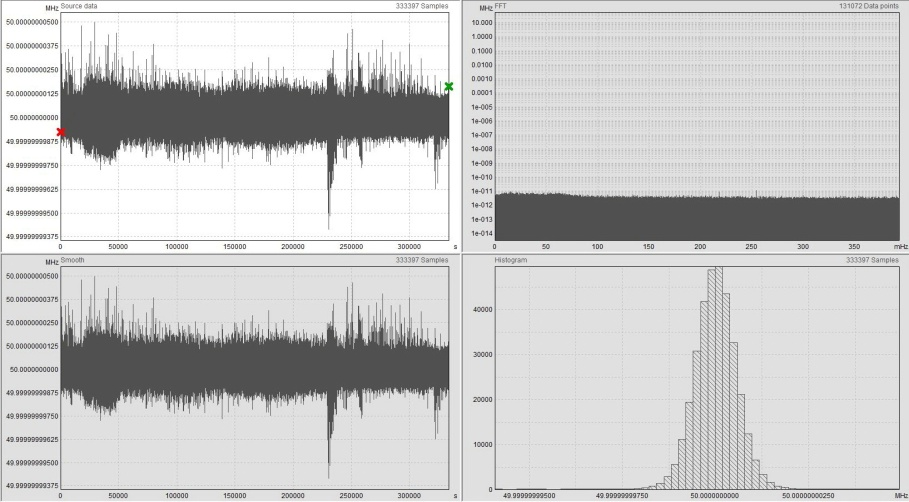Click the 1e-005 label on FFT y-axis

click(x=482, y=107)
